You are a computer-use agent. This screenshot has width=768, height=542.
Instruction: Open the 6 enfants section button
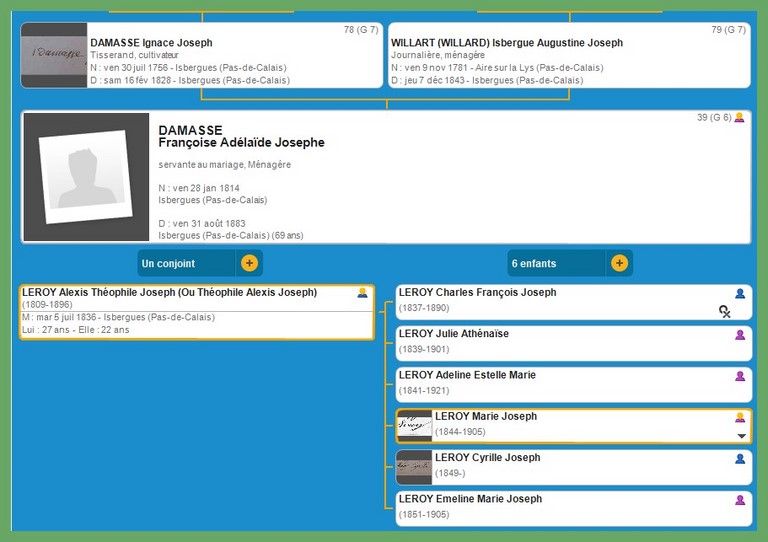tap(557, 264)
